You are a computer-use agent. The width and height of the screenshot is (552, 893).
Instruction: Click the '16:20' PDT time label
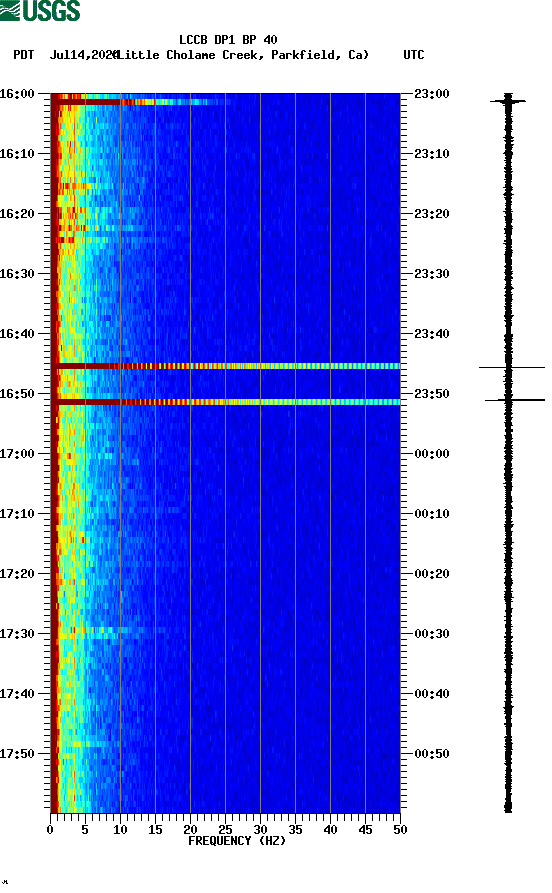pos(17,214)
